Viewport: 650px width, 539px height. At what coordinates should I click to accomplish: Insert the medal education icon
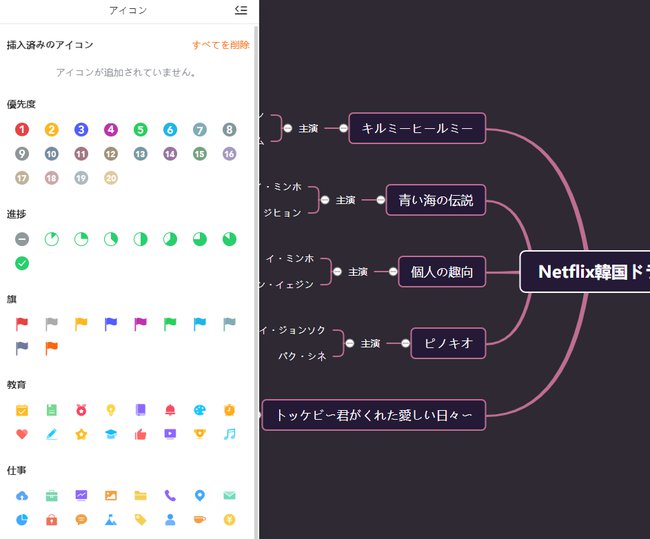click(81, 410)
